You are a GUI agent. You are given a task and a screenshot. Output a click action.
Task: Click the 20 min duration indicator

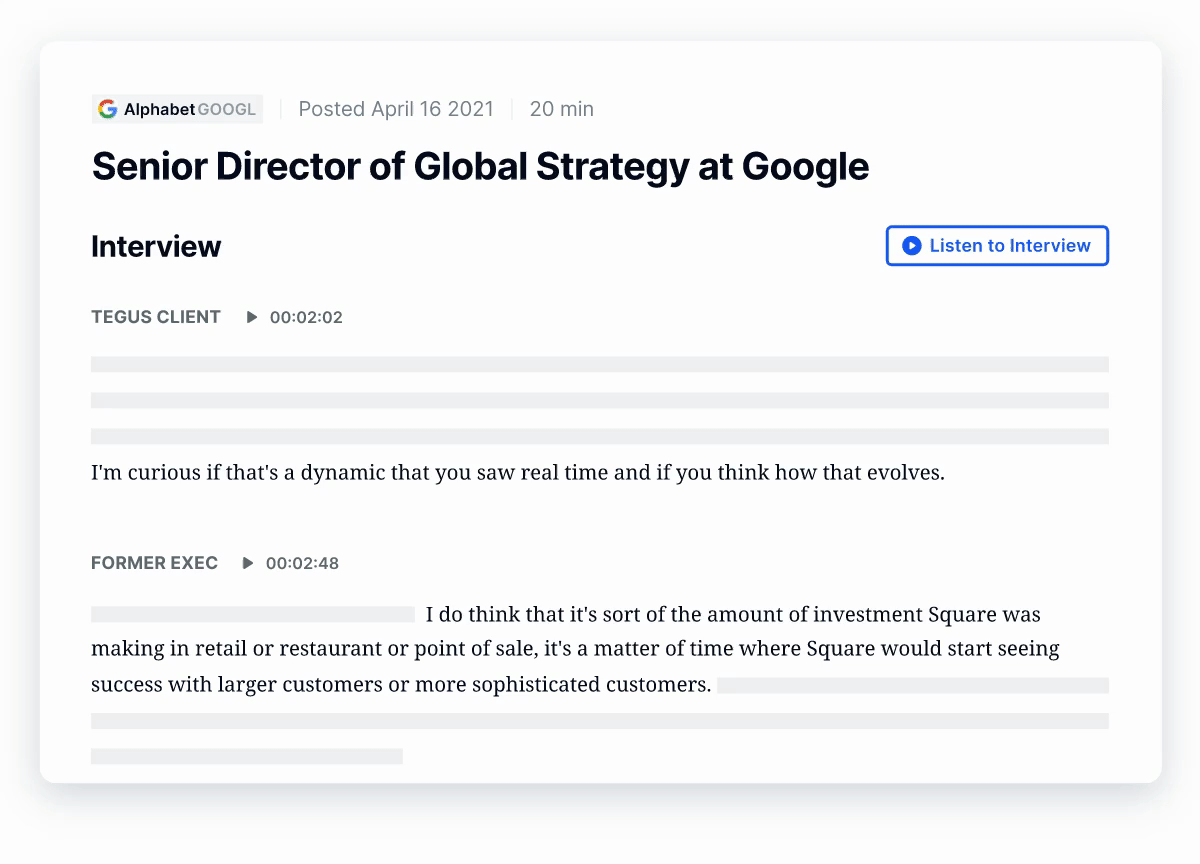tap(562, 109)
